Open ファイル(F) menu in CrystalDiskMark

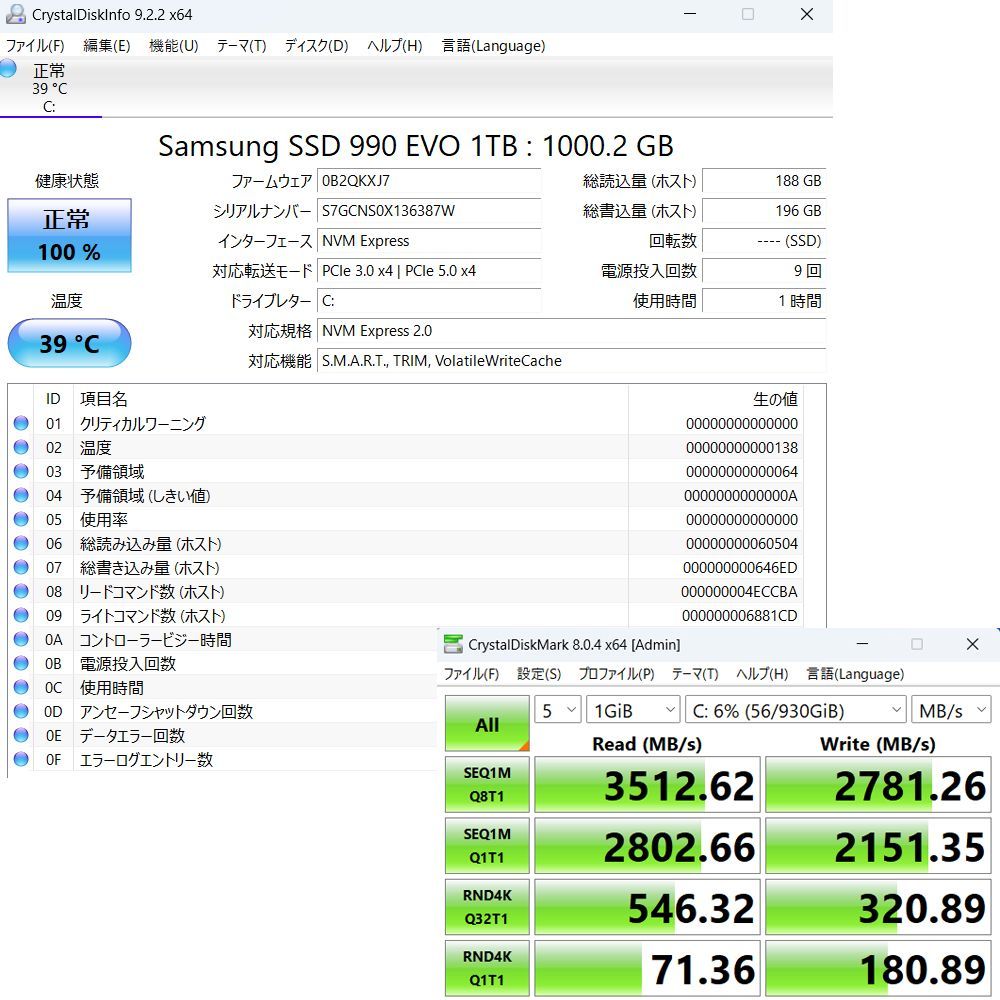click(x=471, y=674)
